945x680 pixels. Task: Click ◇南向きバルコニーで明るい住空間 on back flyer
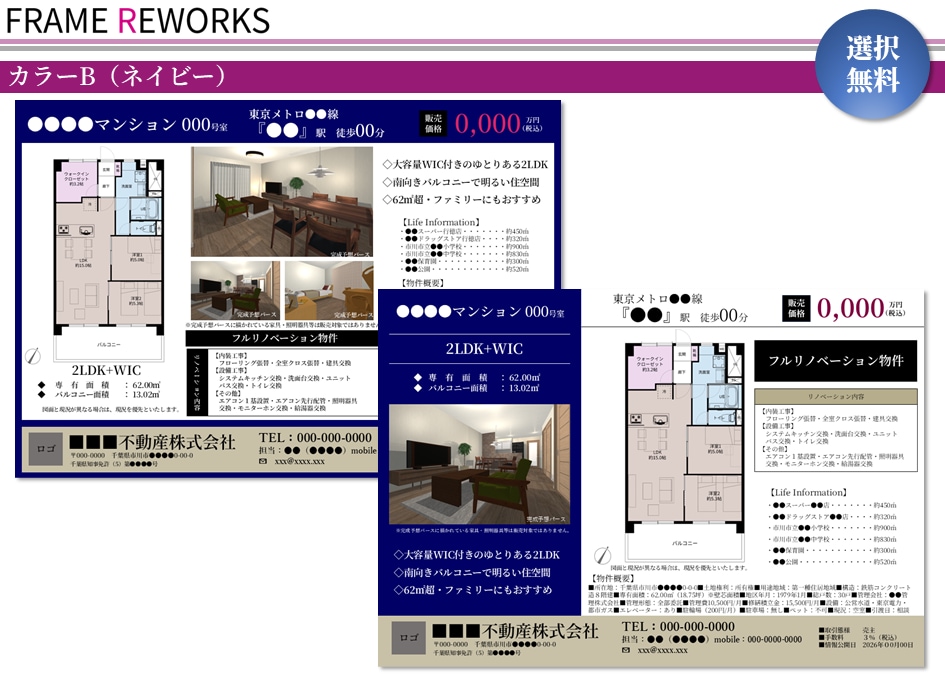click(461, 181)
